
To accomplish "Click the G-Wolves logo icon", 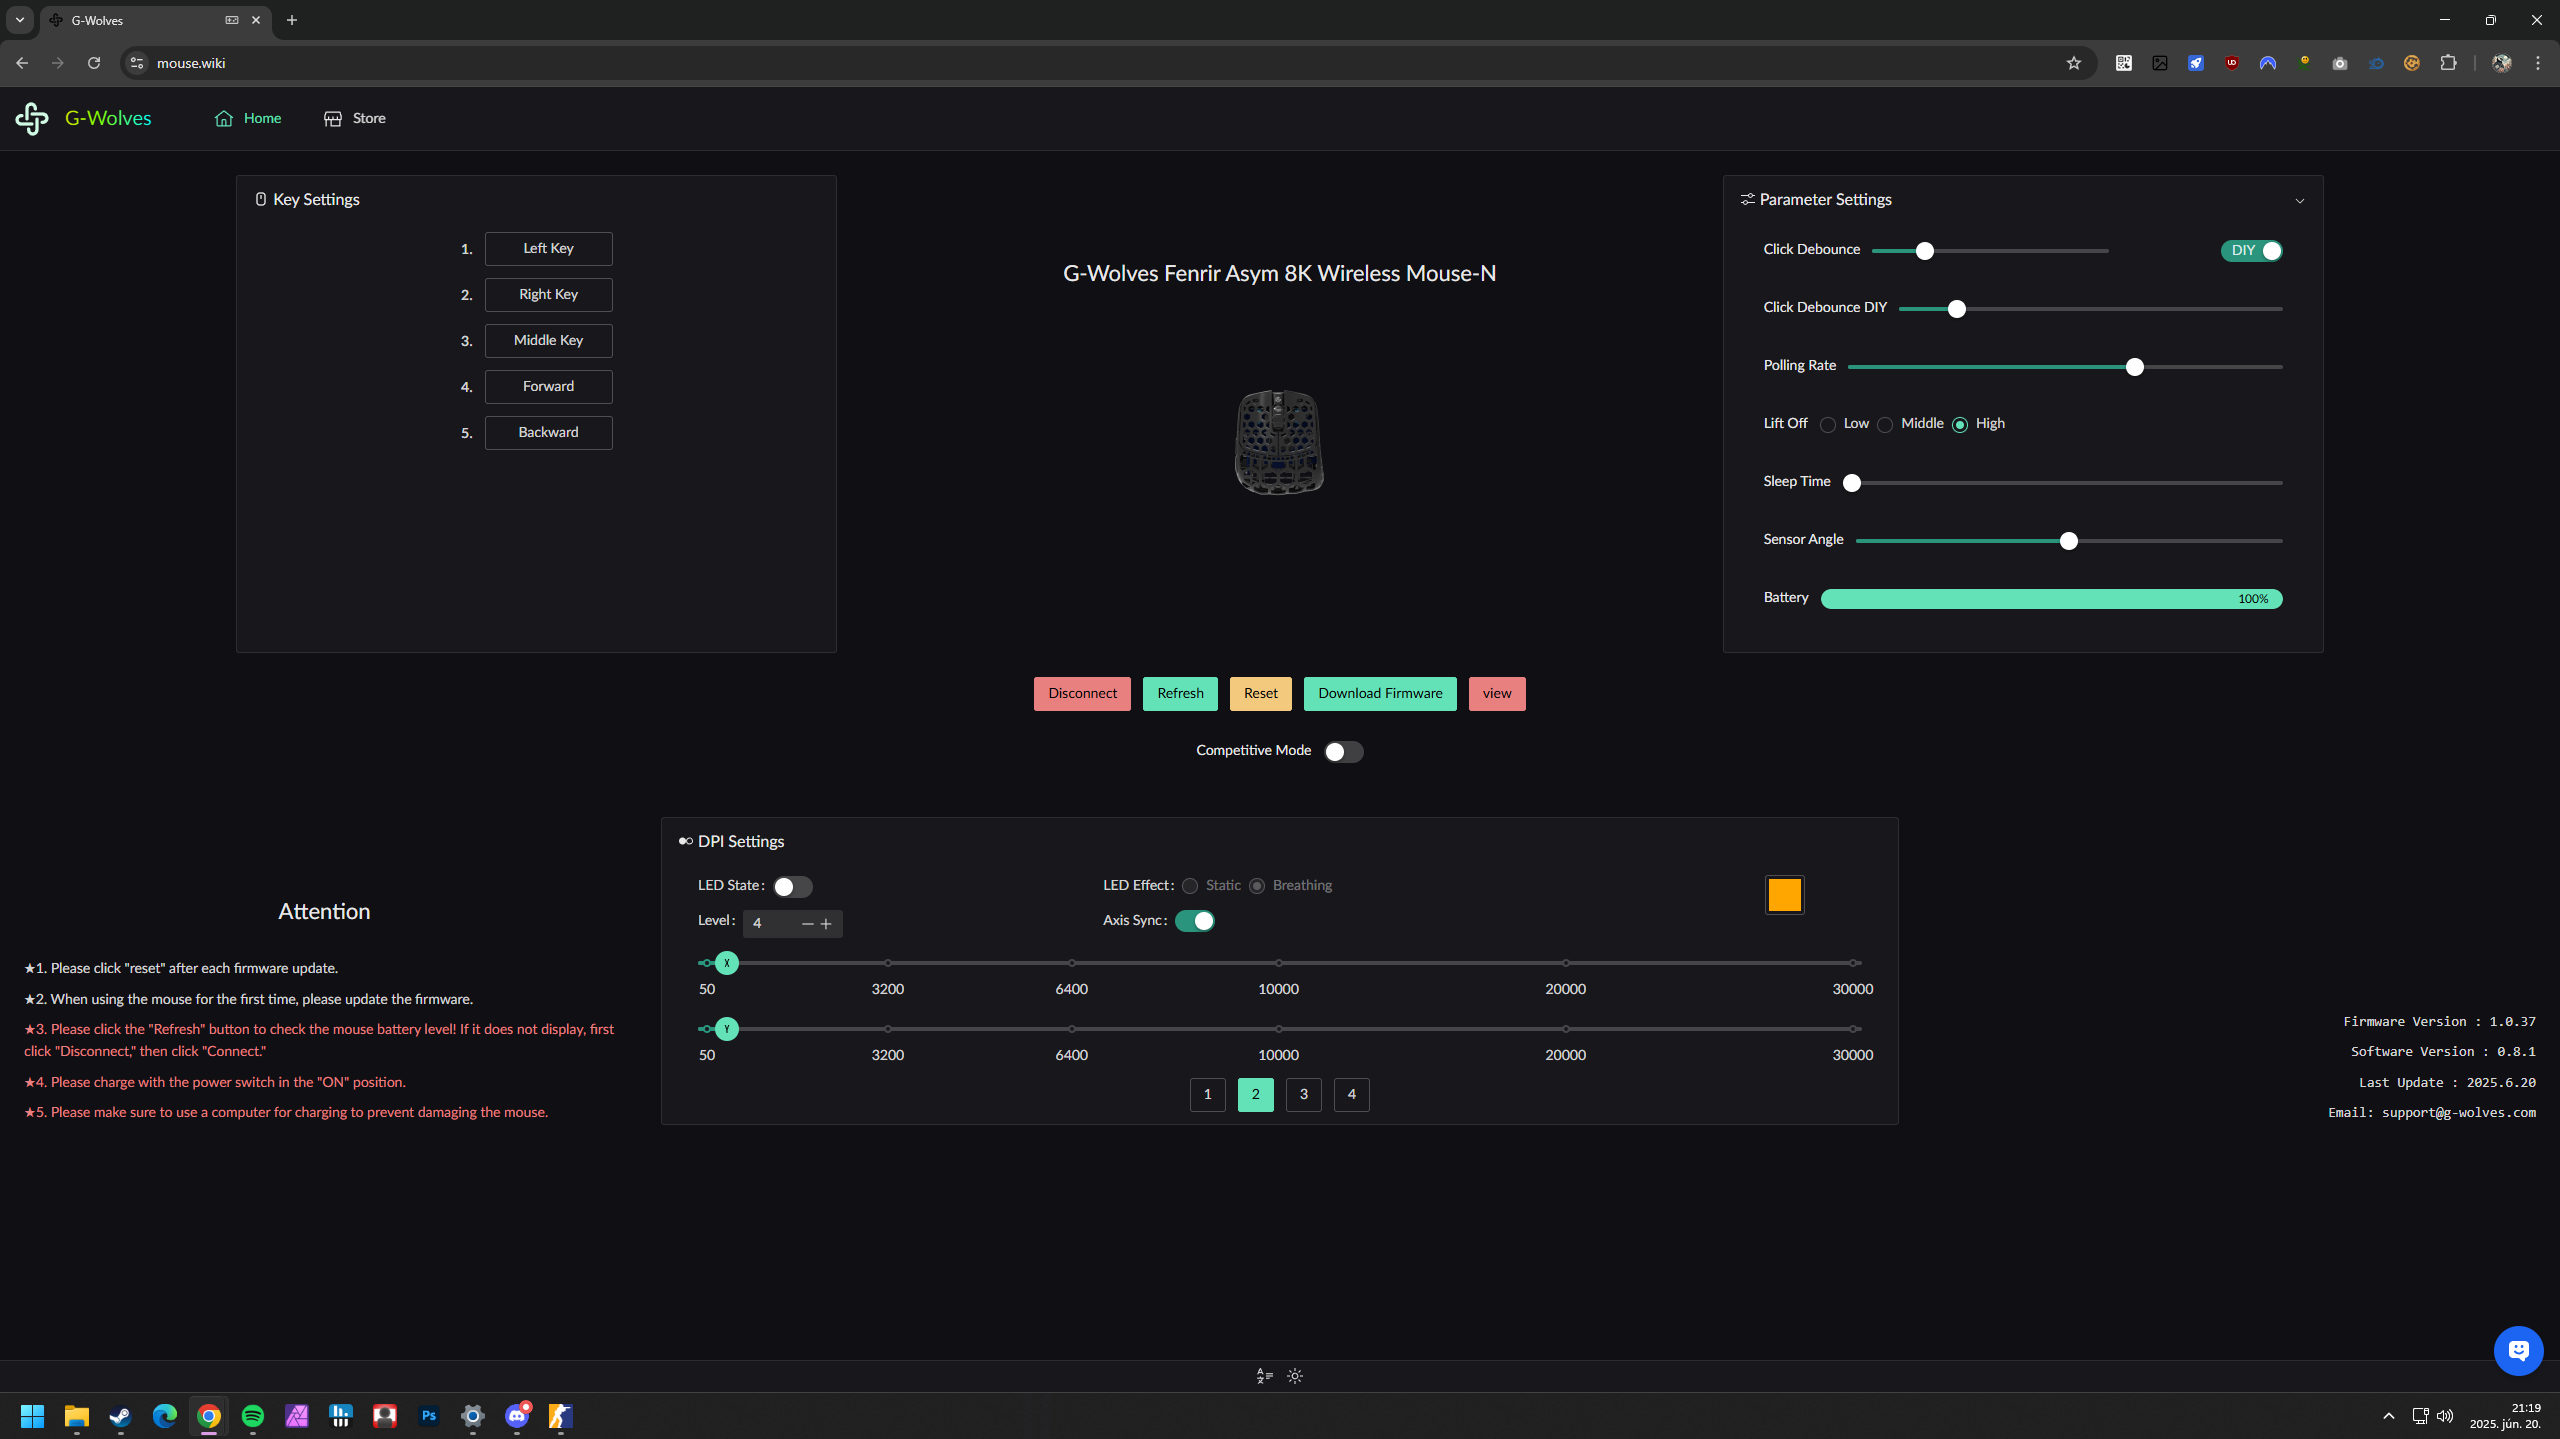I will (x=32, y=118).
